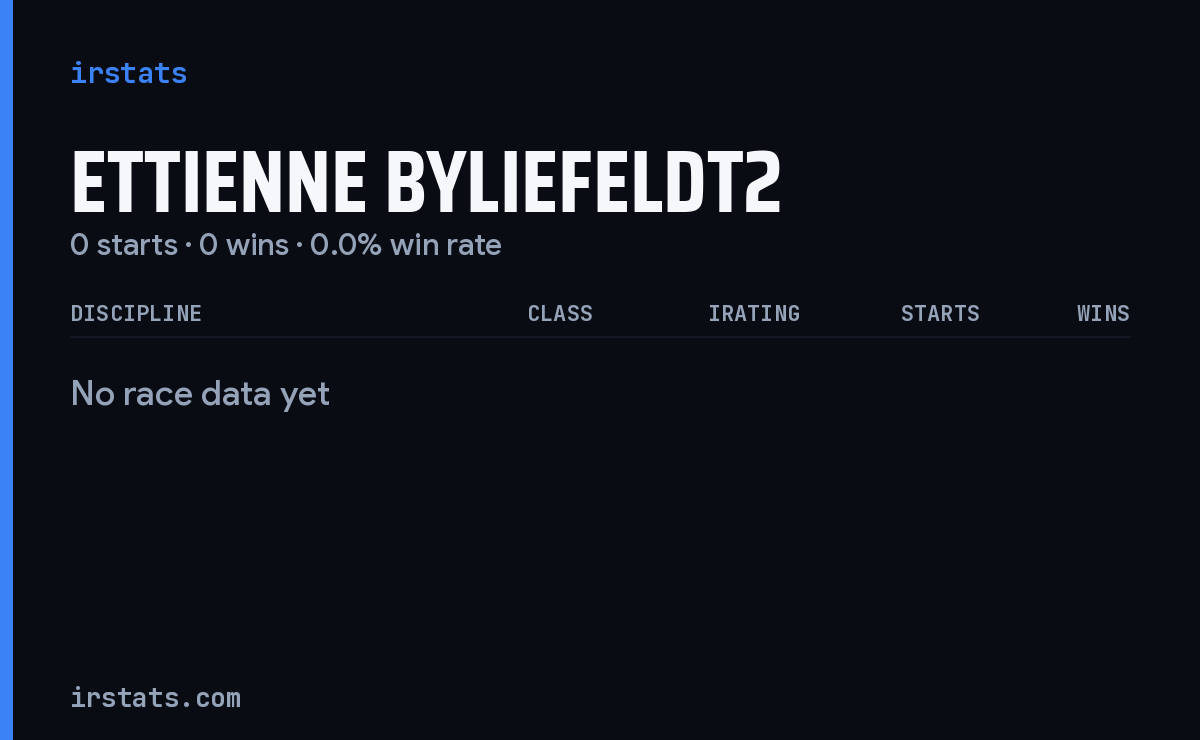Click the word ETTIENNE in the title
The width and height of the screenshot is (1200, 740).
pyautogui.click(x=219, y=183)
